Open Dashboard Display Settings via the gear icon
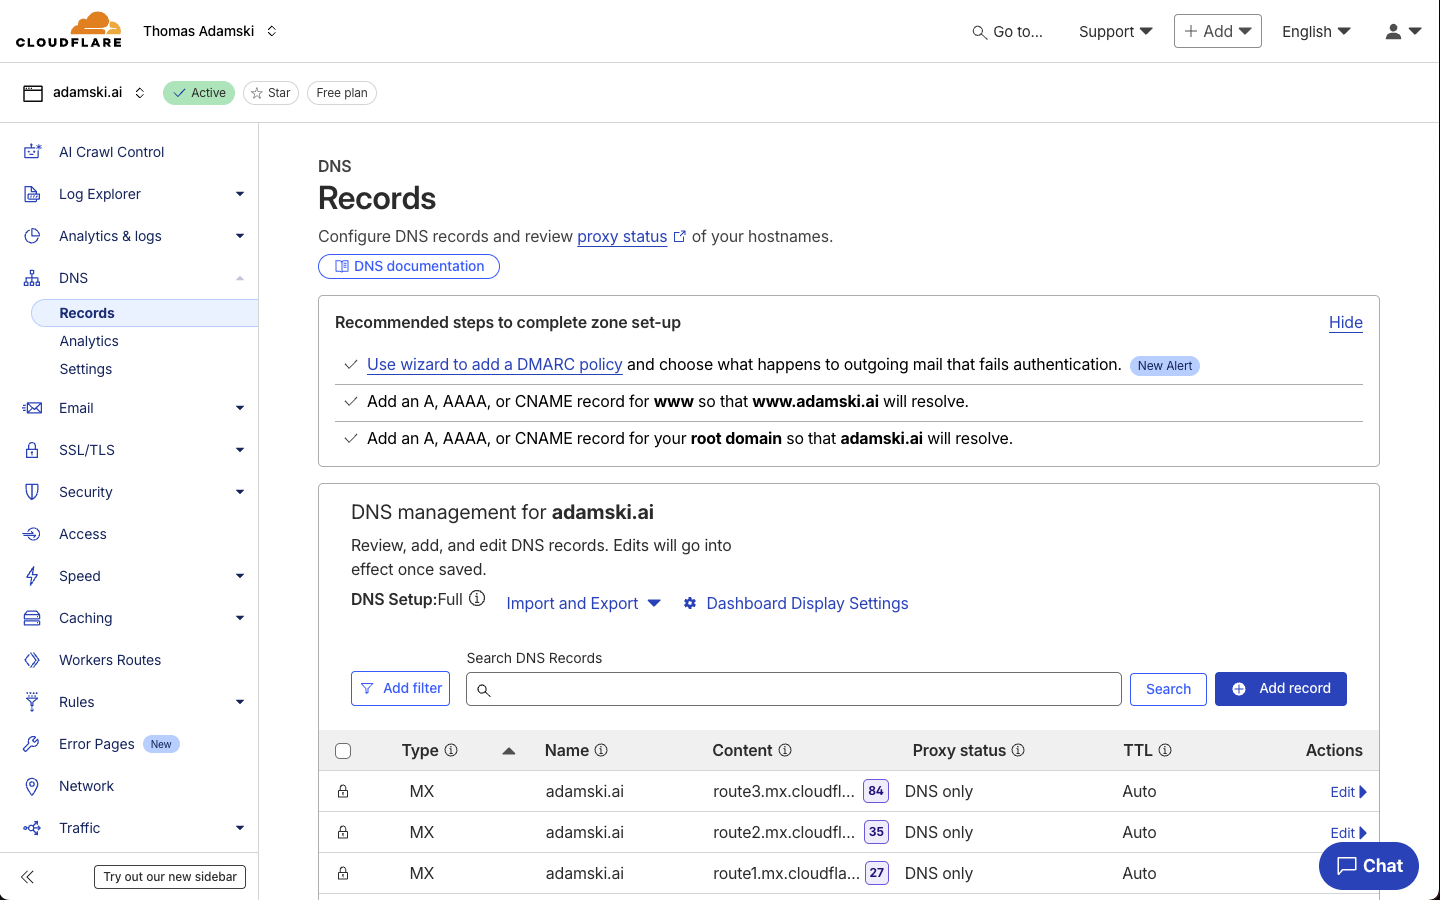Viewport: 1440px width, 900px height. [690, 603]
